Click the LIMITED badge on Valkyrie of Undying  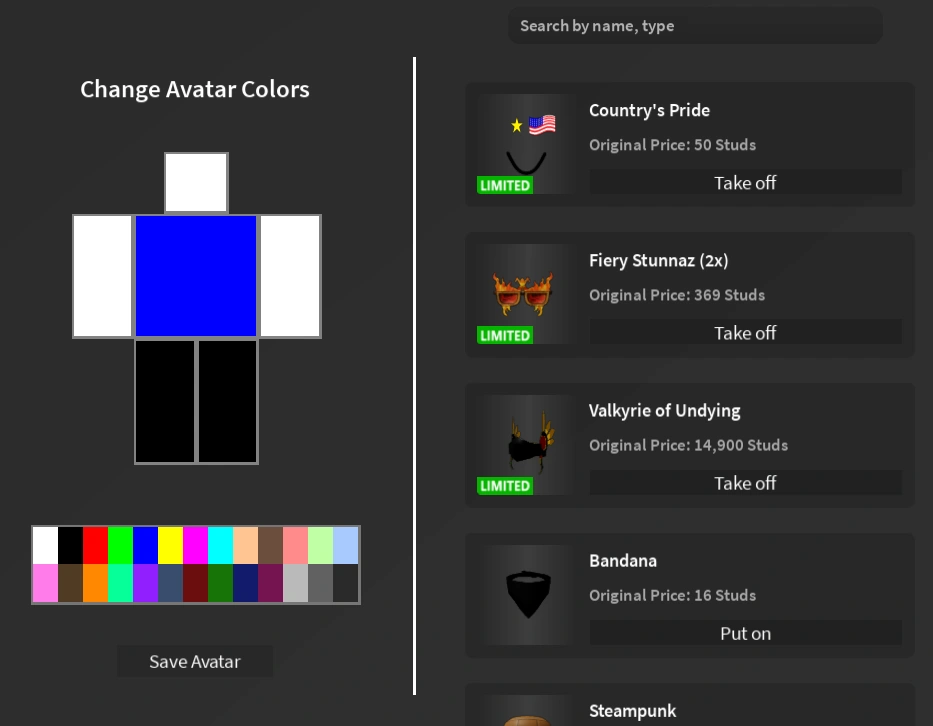[x=505, y=485]
